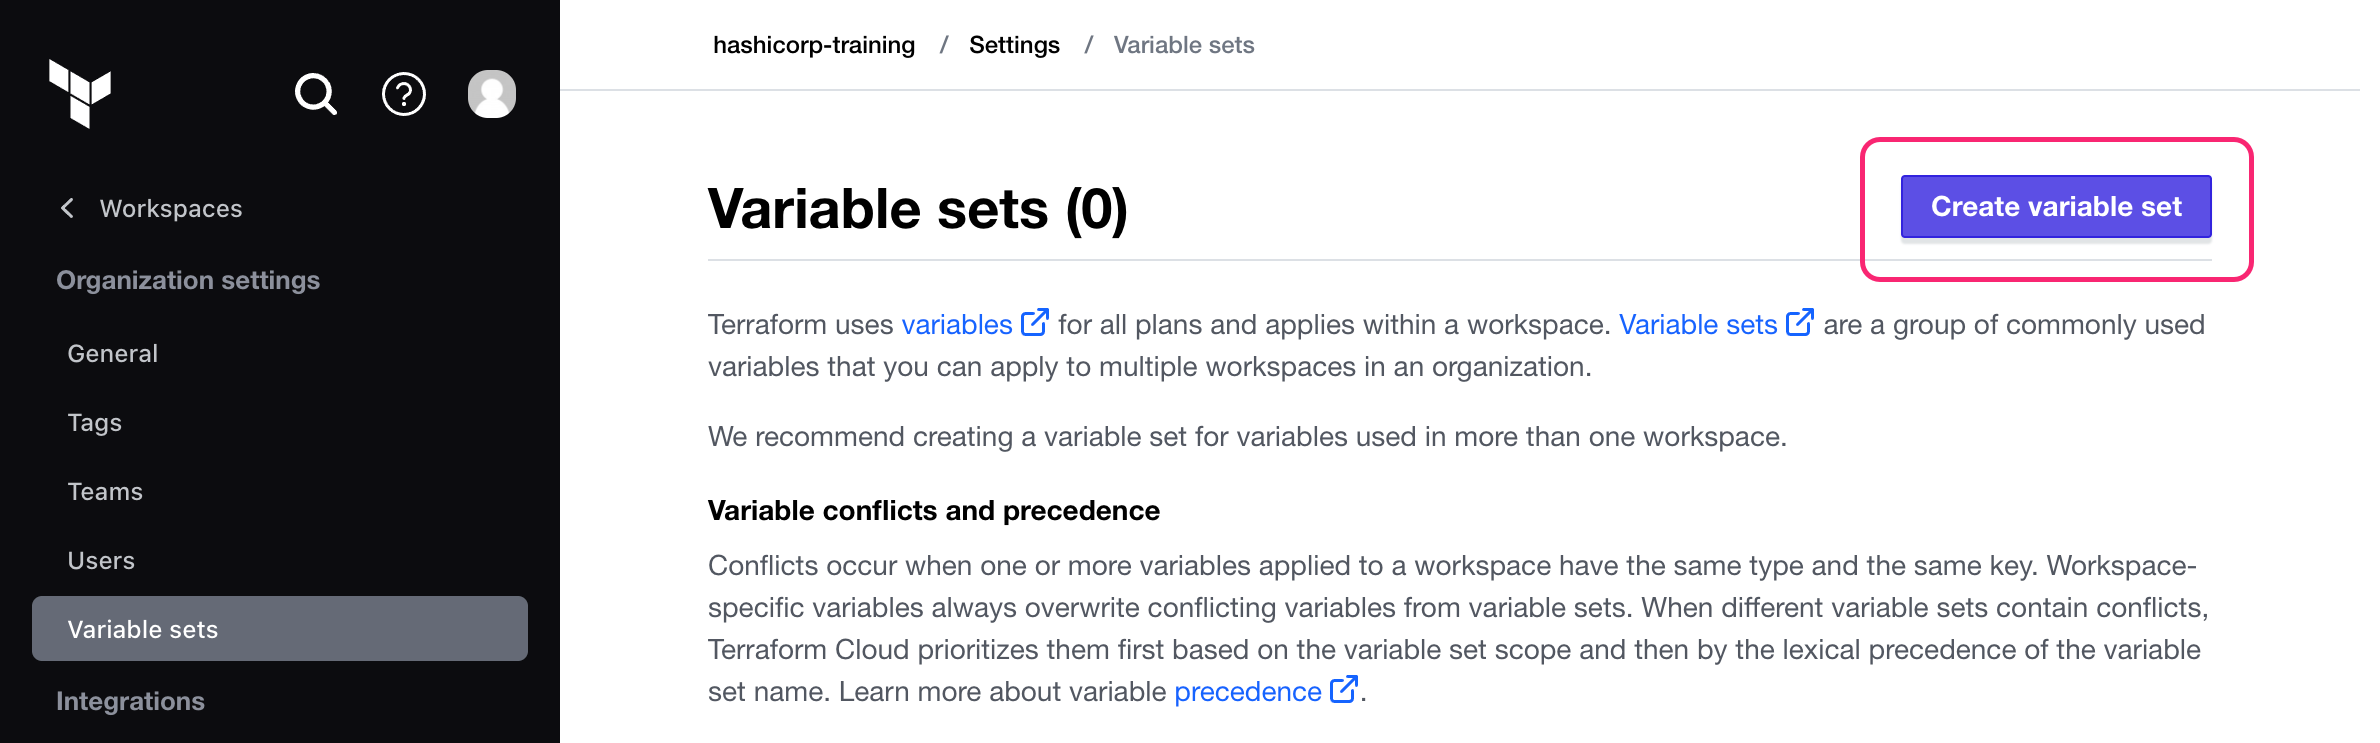Select the General settings item
Viewport: 2380px width, 743px height.
(112, 353)
